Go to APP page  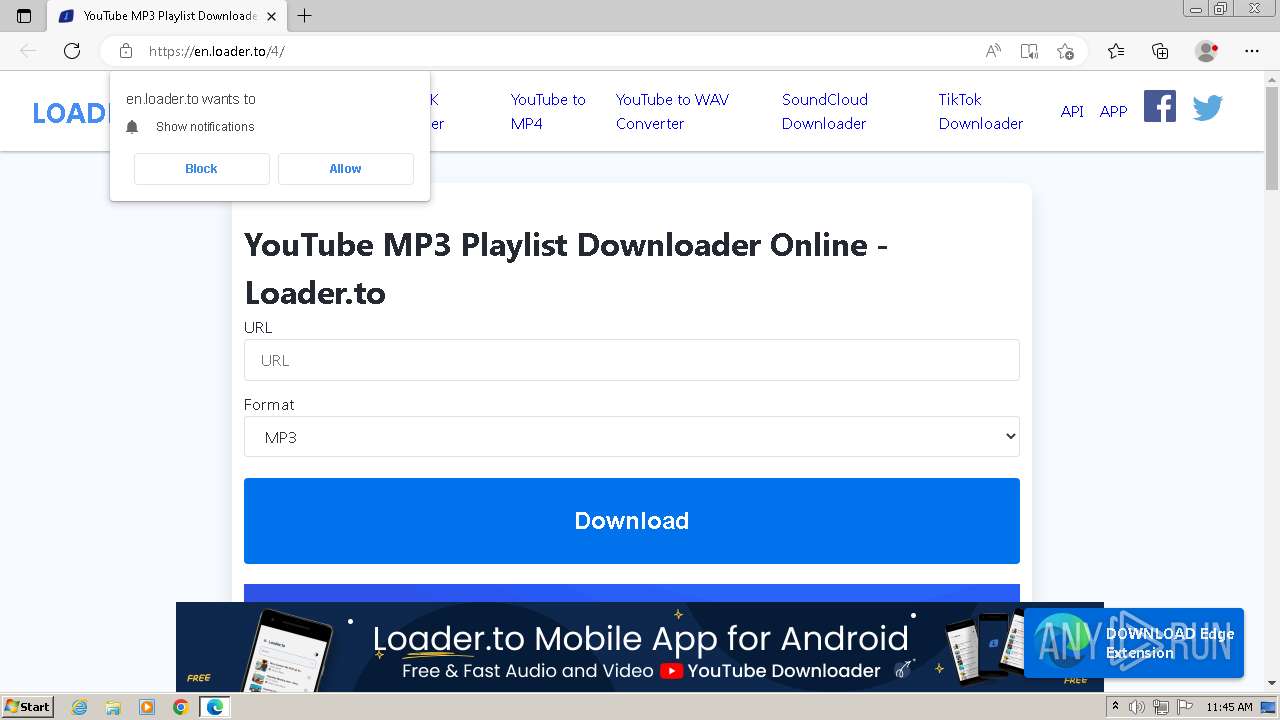[x=1113, y=112]
